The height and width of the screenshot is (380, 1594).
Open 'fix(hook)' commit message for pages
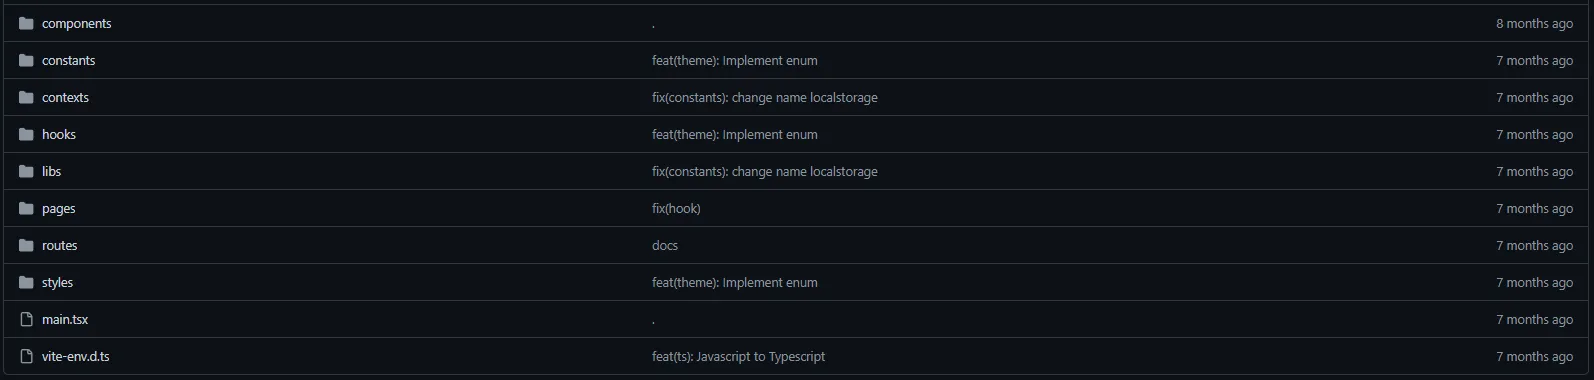676,208
